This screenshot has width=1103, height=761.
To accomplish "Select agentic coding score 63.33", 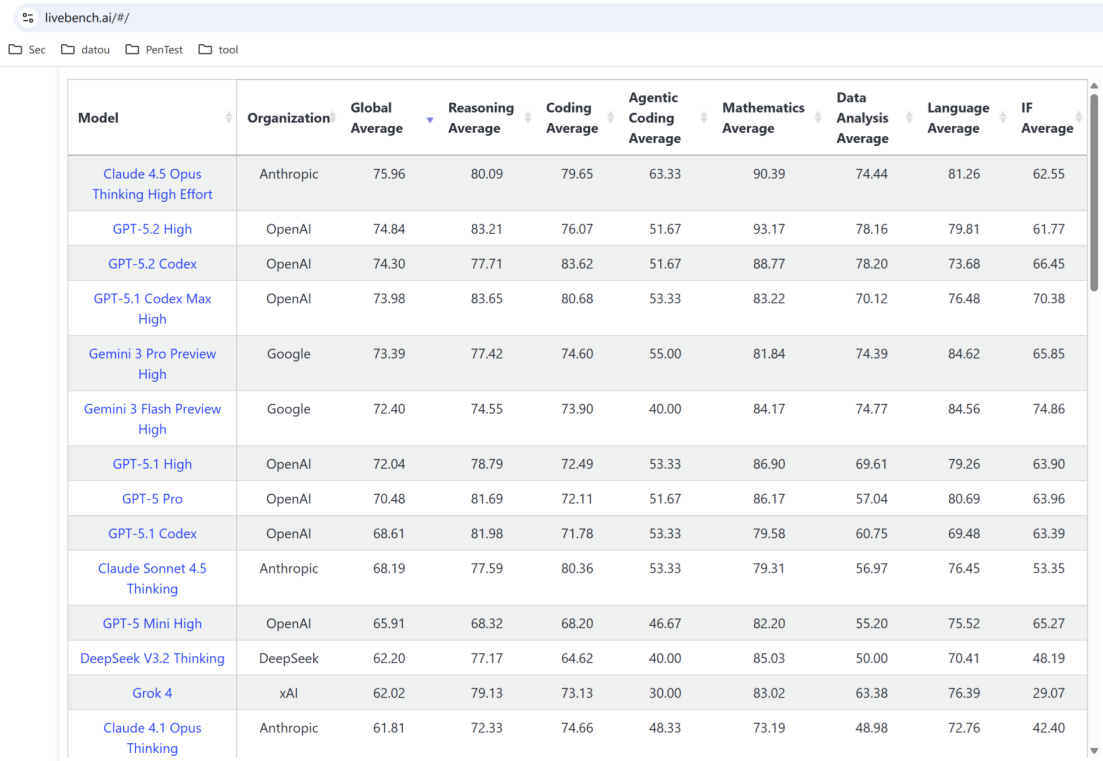I will [x=665, y=174].
